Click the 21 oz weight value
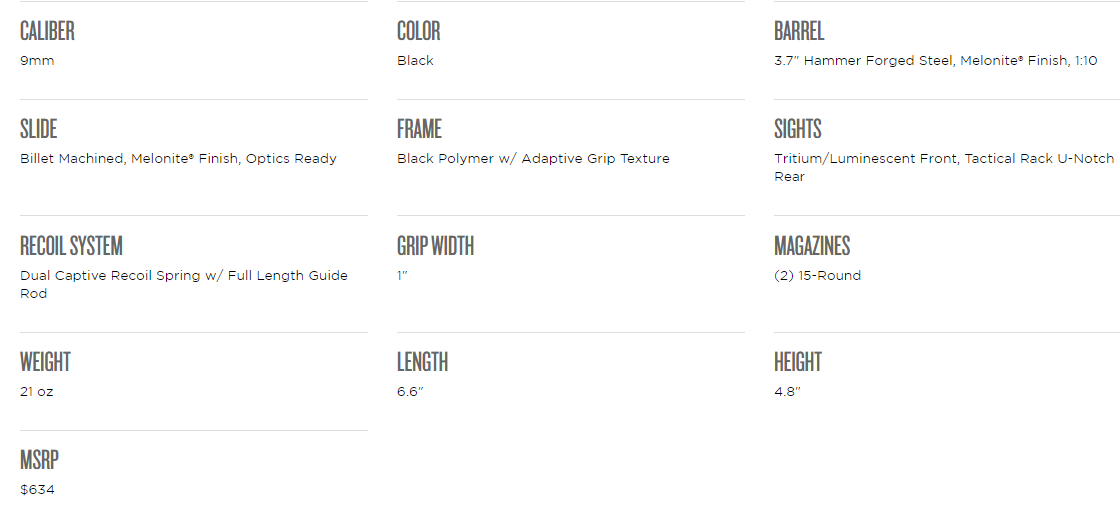Image resolution: width=1120 pixels, height=517 pixels. pos(37,392)
